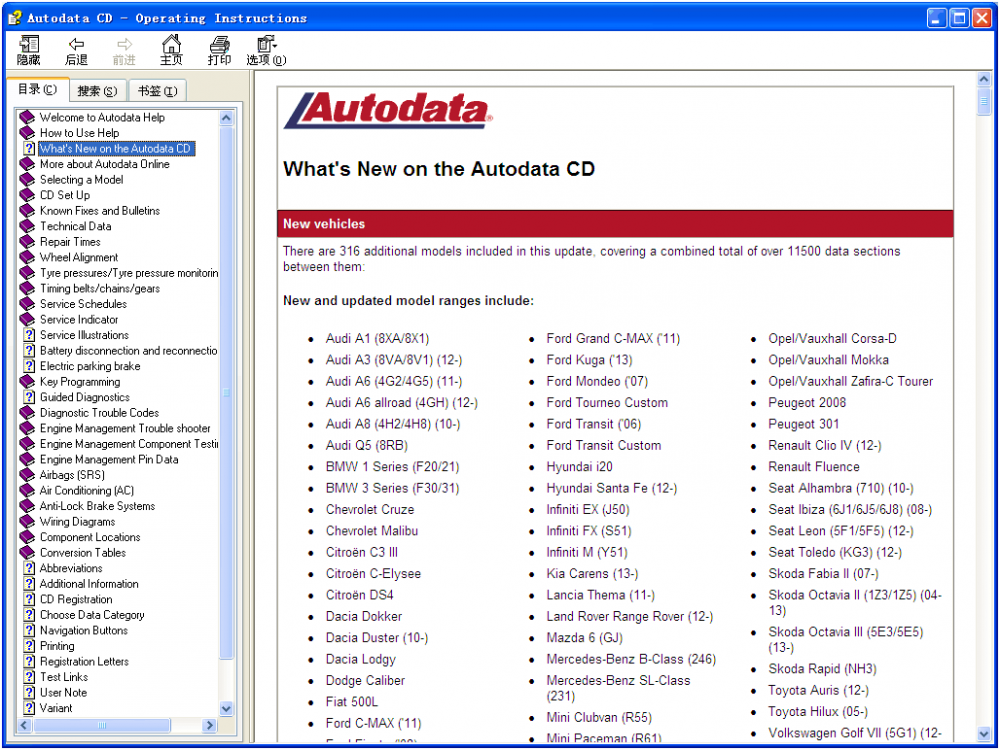Select Test Links topic
Screen dimensions: 1000x750
[x=64, y=677]
